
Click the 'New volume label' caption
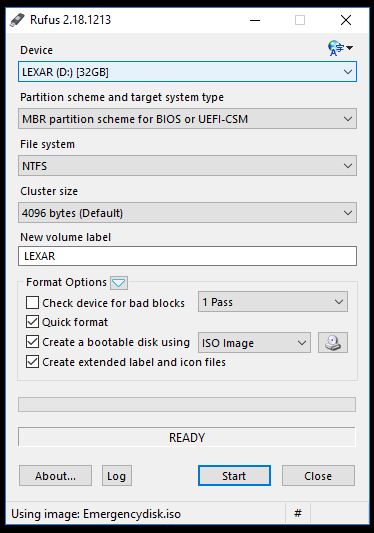(x=66, y=237)
